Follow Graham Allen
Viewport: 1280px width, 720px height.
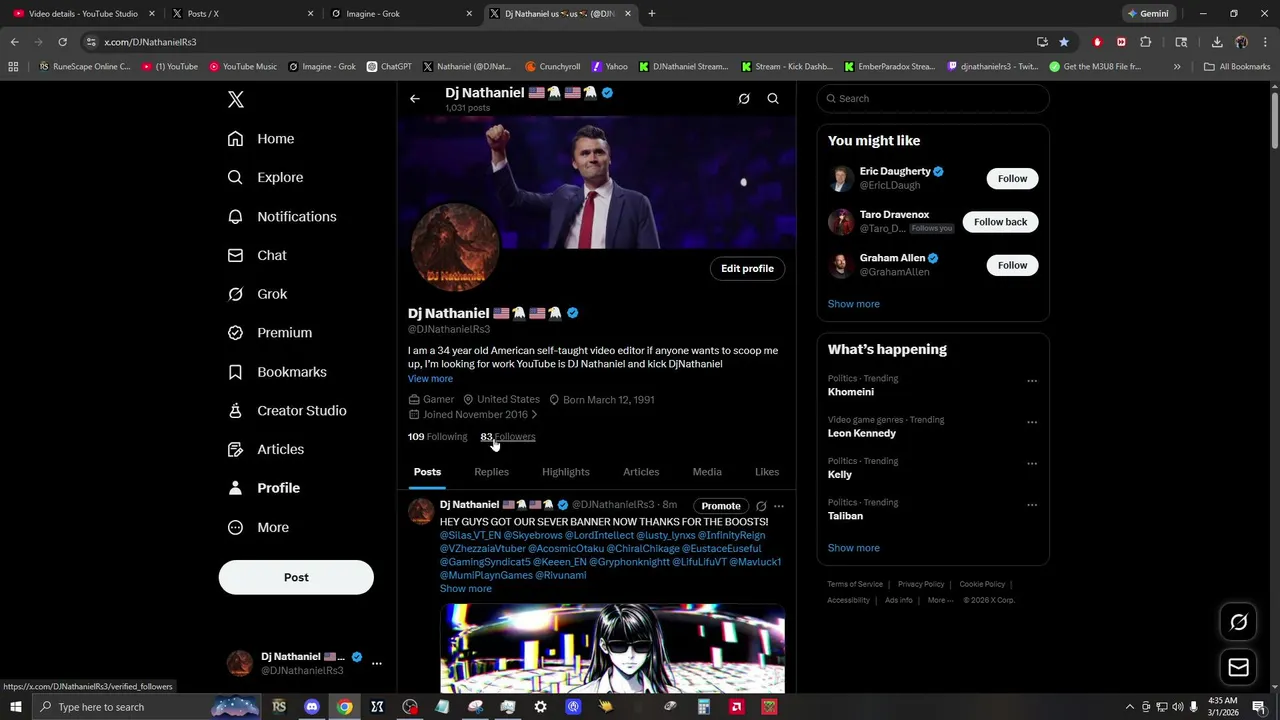point(1012,265)
